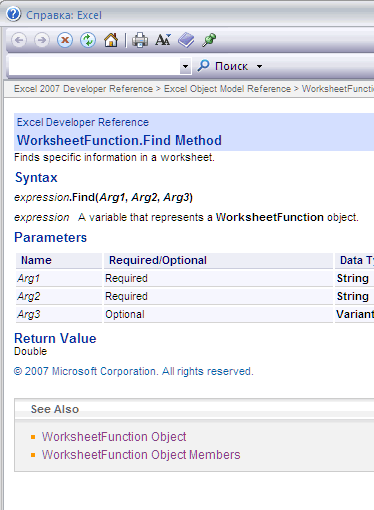Image resolution: width=374 pixels, height=510 pixels.
Task: Toggle keep on top pushpin
Action: point(209,40)
